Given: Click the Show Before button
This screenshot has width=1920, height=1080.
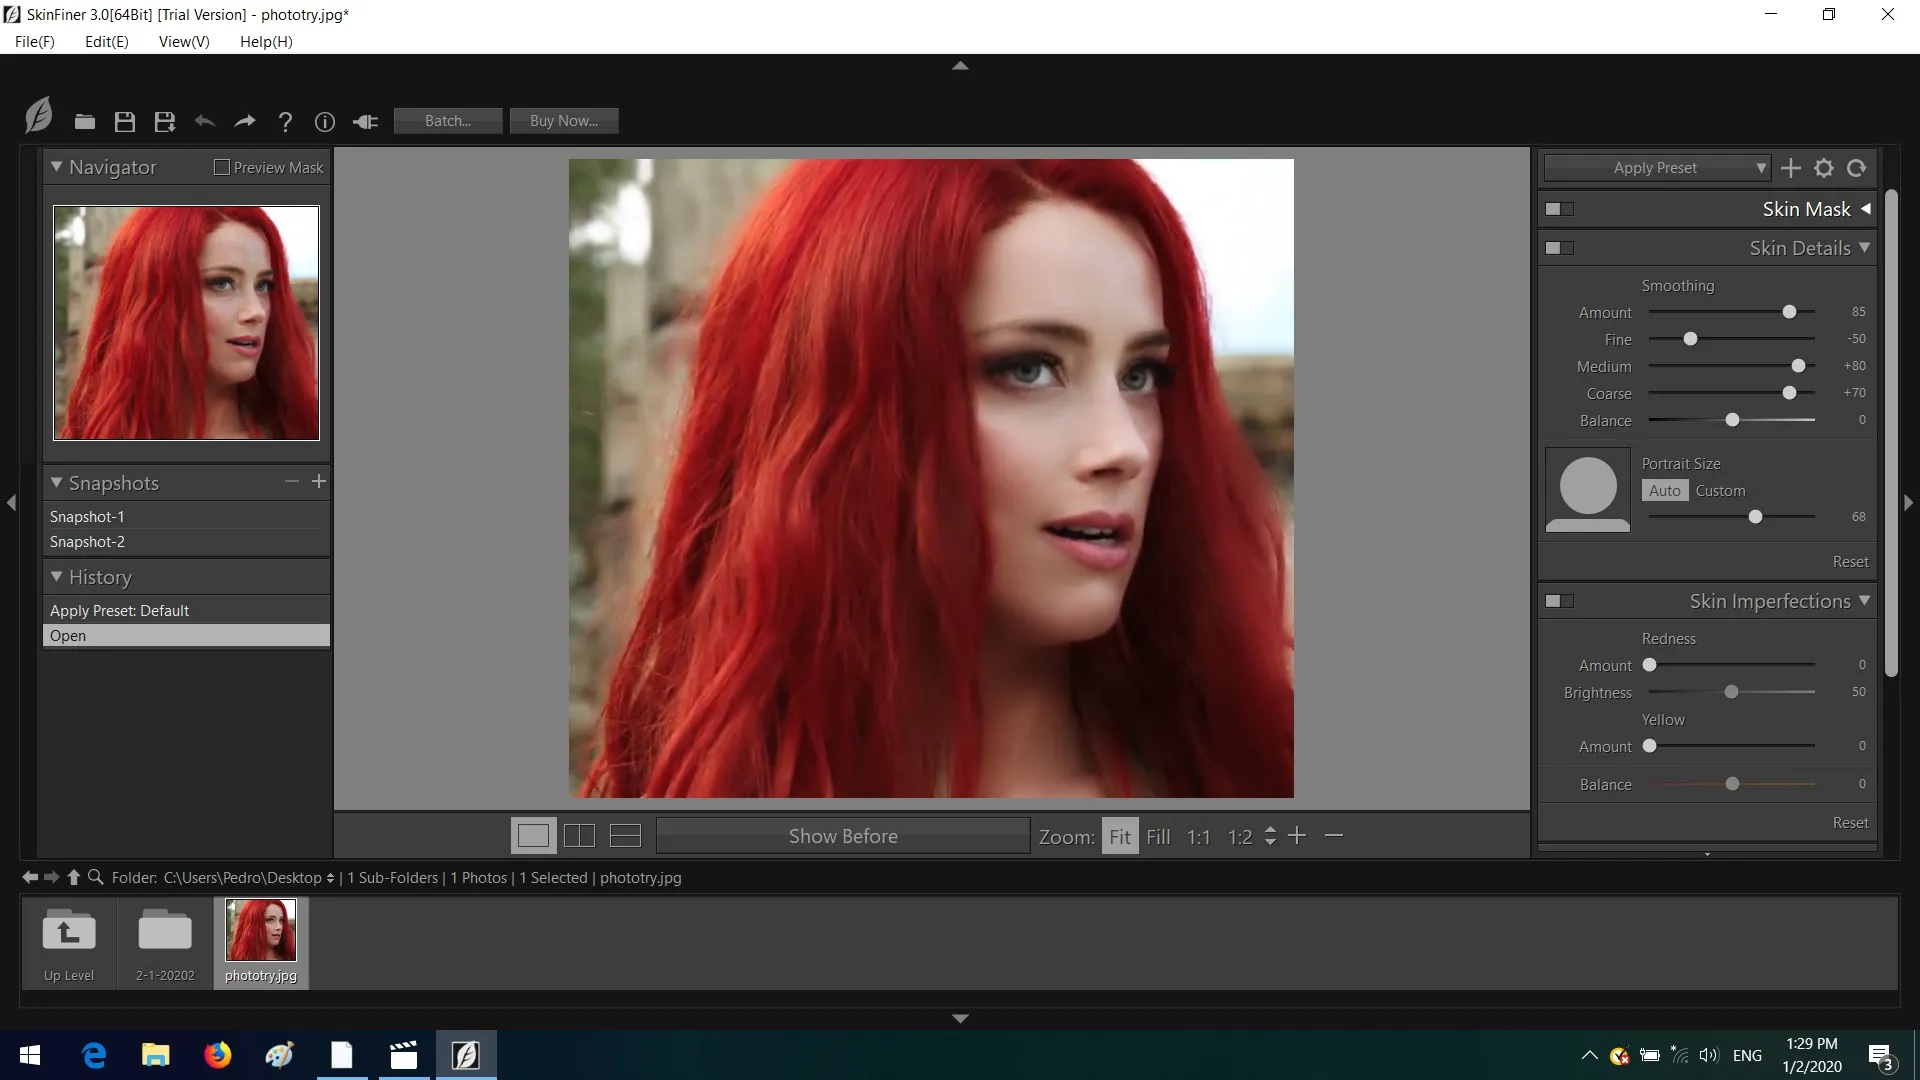Looking at the screenshot, I should pyautogui.click(x=843, y=836).
